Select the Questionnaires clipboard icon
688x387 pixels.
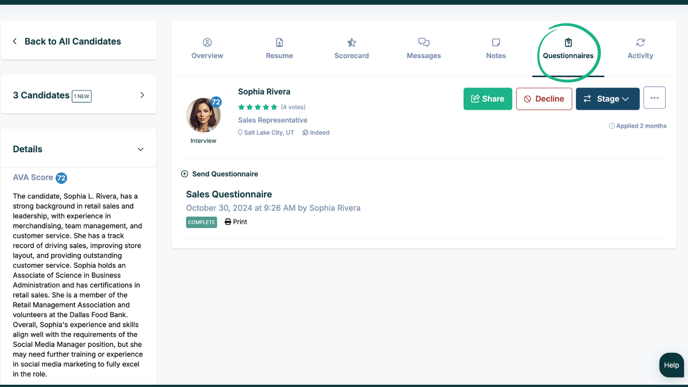coord(568,43)
